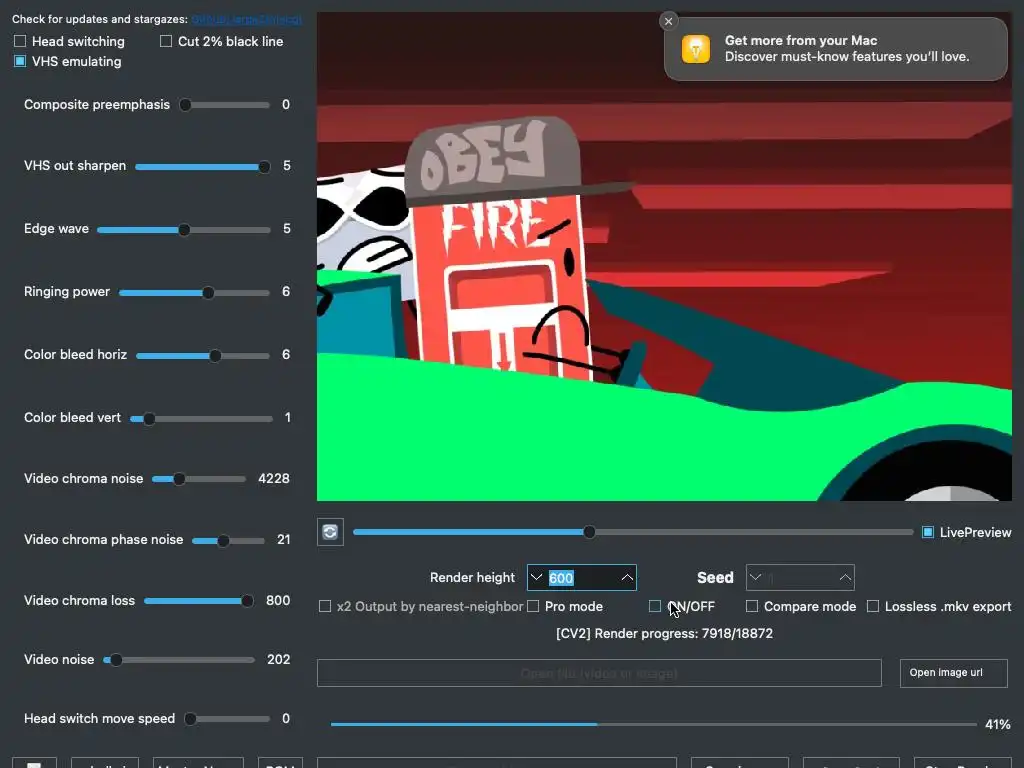Toggle the Cut 2% black line checkbox
Screen dimensions: 1024x768
pyautogui.click(x=166, y=41)
